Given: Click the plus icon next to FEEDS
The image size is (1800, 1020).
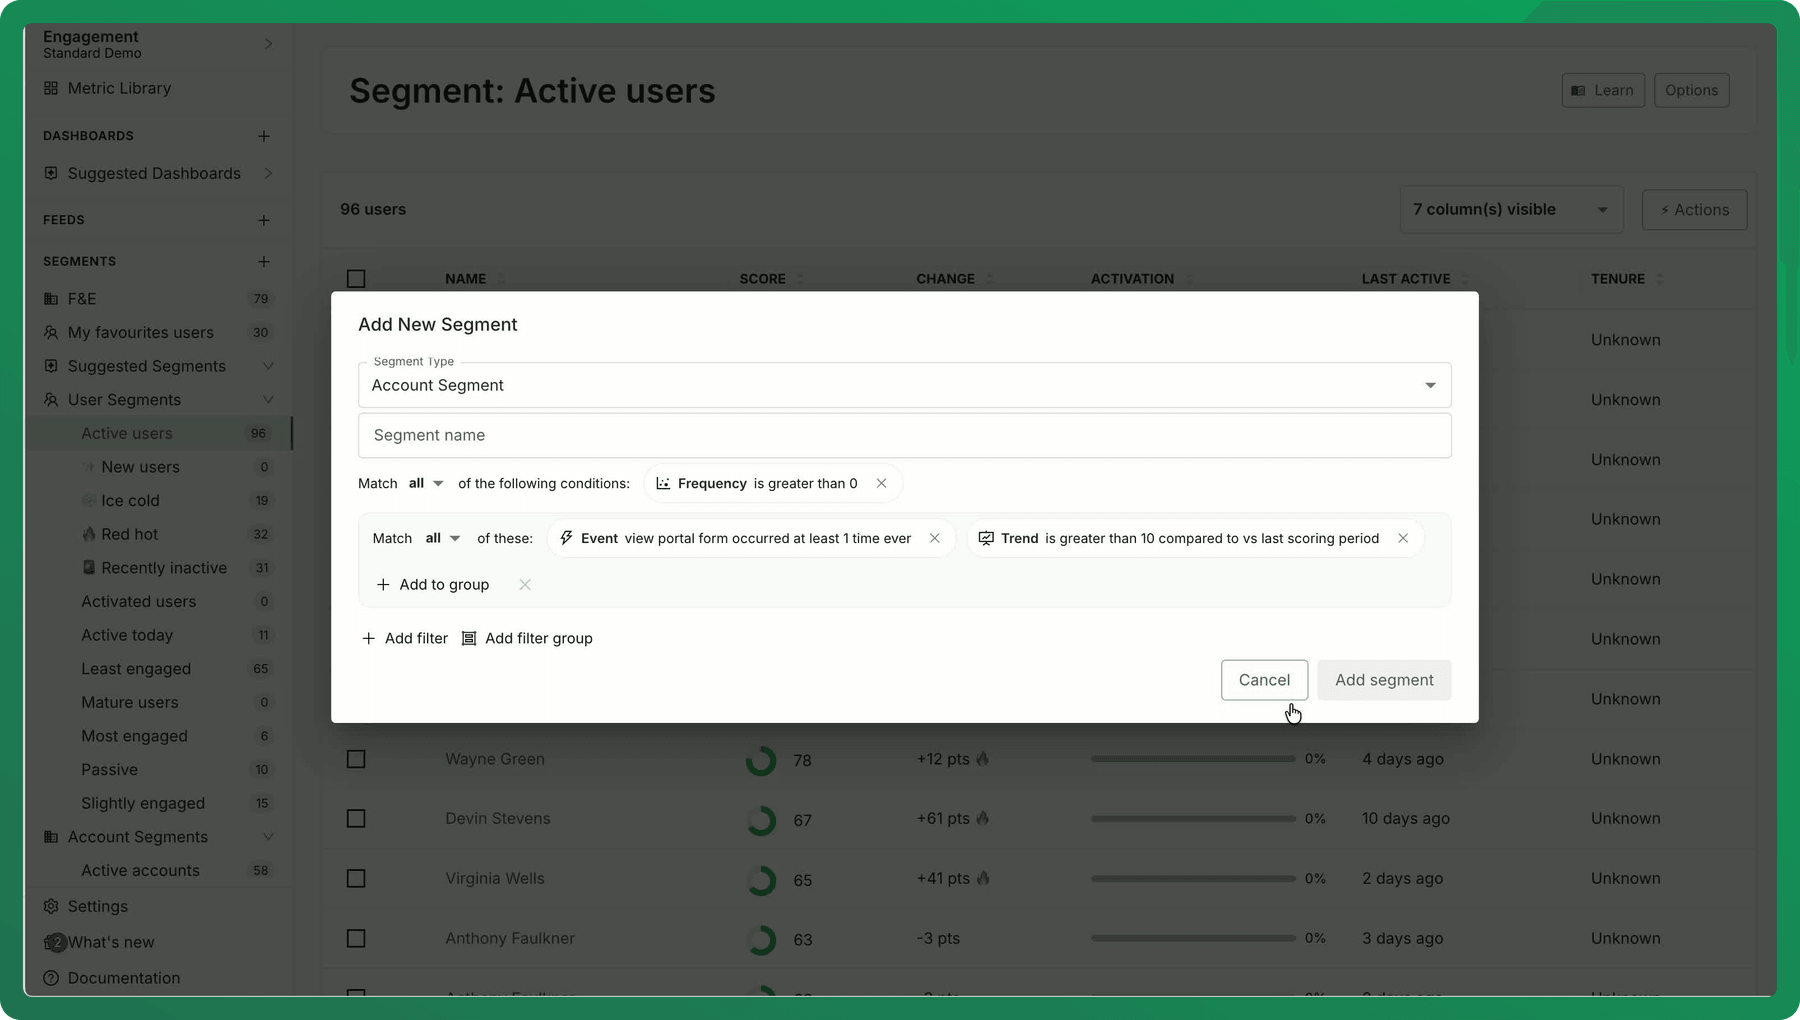Looking at the screenshot, I should tap(264, 220).
